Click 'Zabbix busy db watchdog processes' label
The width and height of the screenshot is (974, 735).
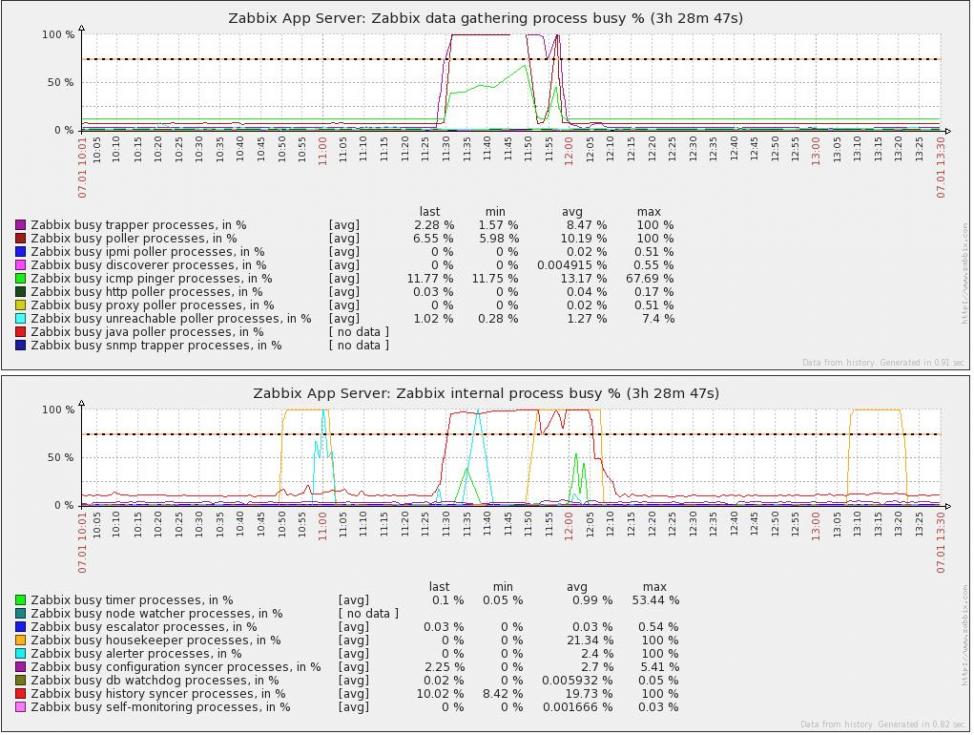coord(155,680)
